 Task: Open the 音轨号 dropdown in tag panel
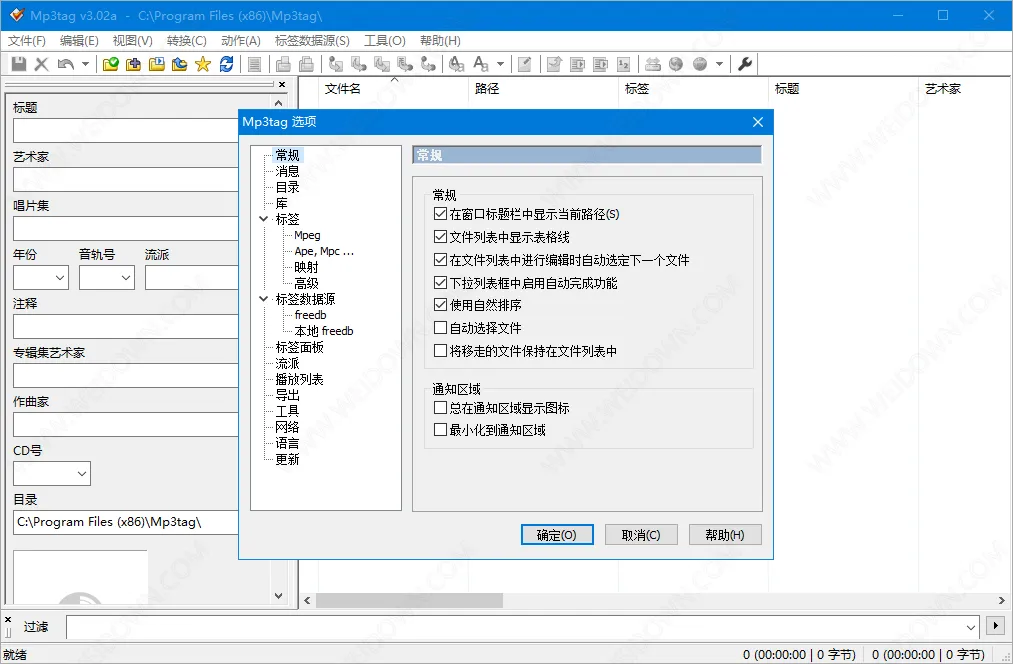tap(126, 278)
